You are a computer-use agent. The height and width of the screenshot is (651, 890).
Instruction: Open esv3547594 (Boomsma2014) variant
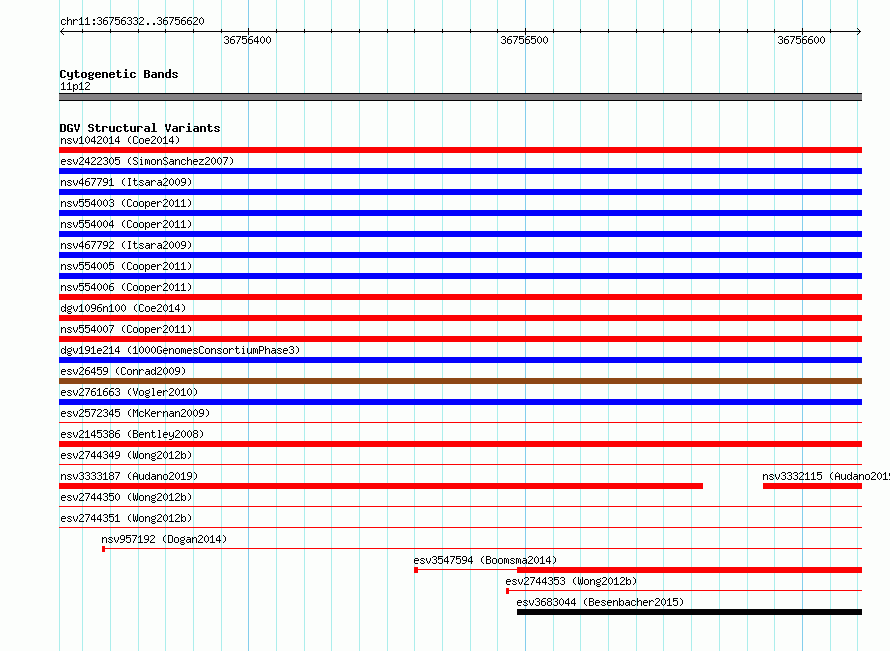pyautogui.click(x=485, y=560)
